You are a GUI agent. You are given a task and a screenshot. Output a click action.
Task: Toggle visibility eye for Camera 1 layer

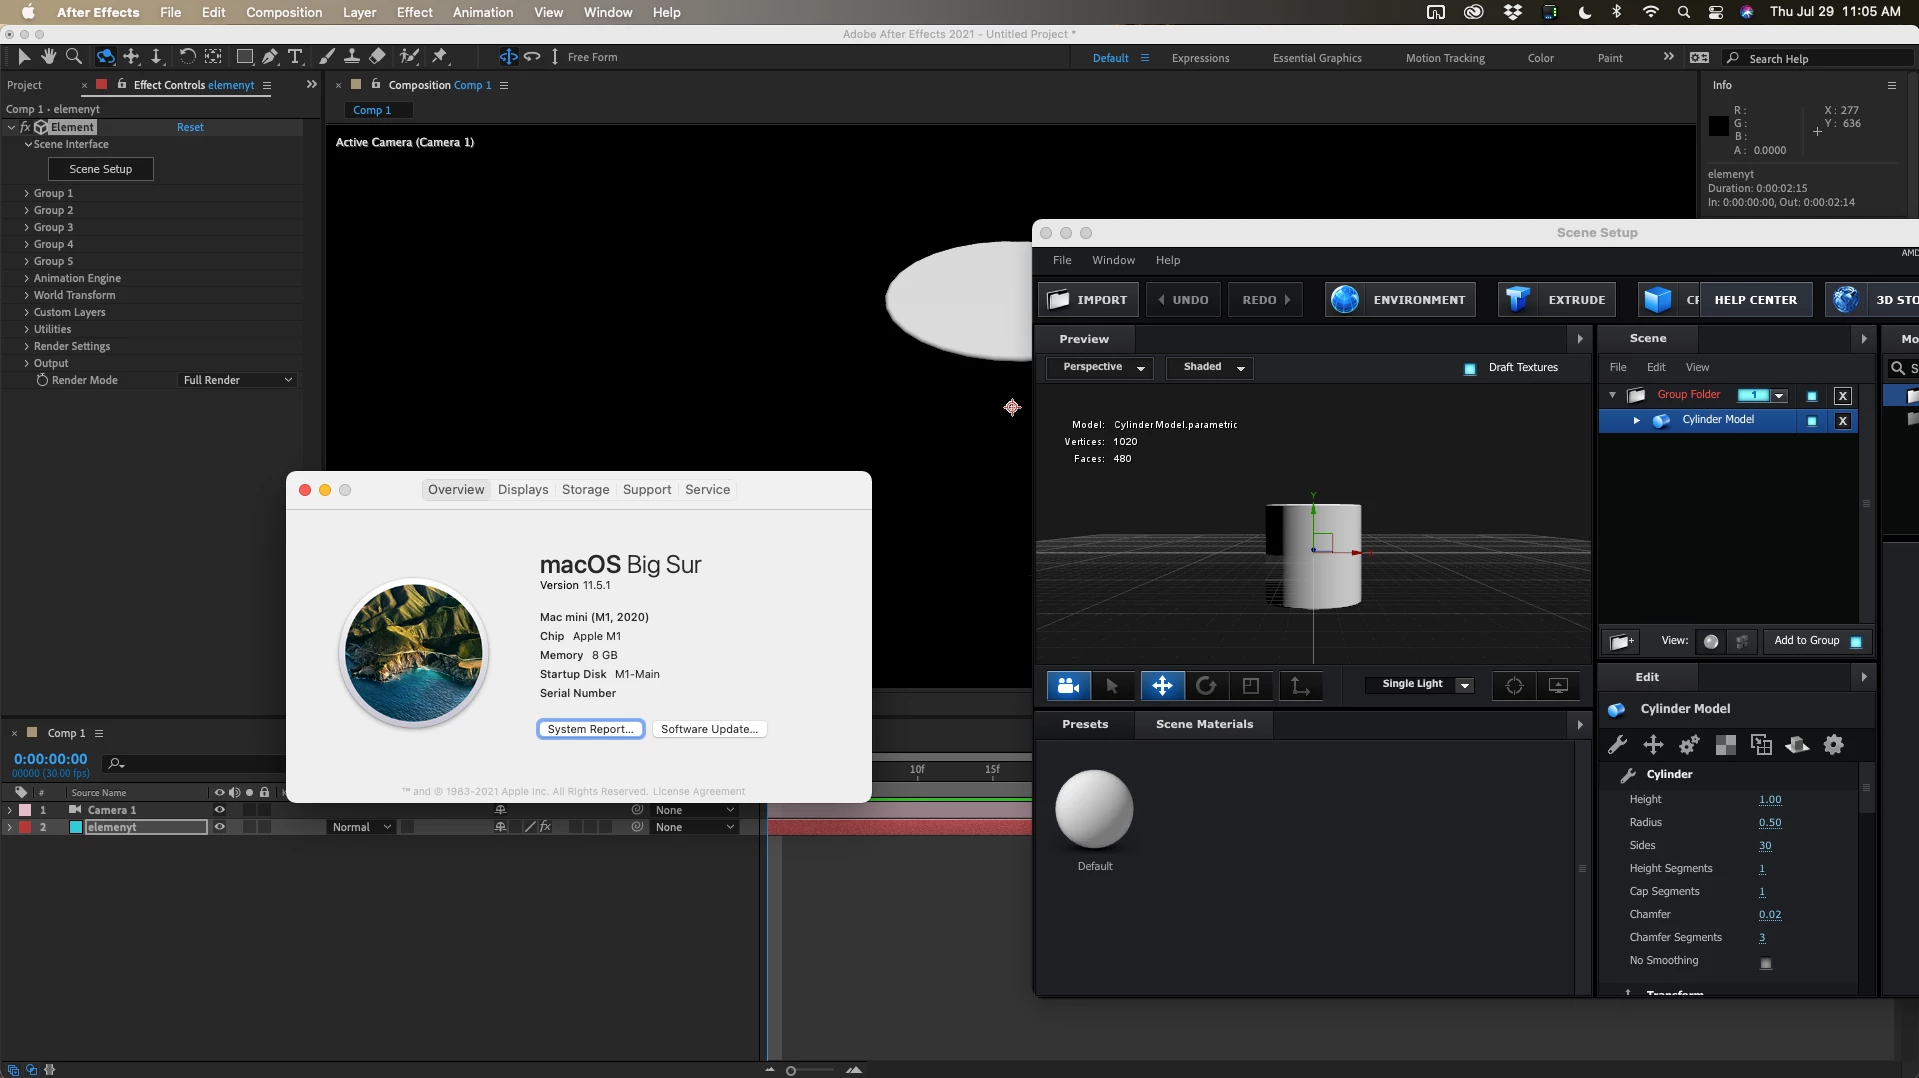220,810
